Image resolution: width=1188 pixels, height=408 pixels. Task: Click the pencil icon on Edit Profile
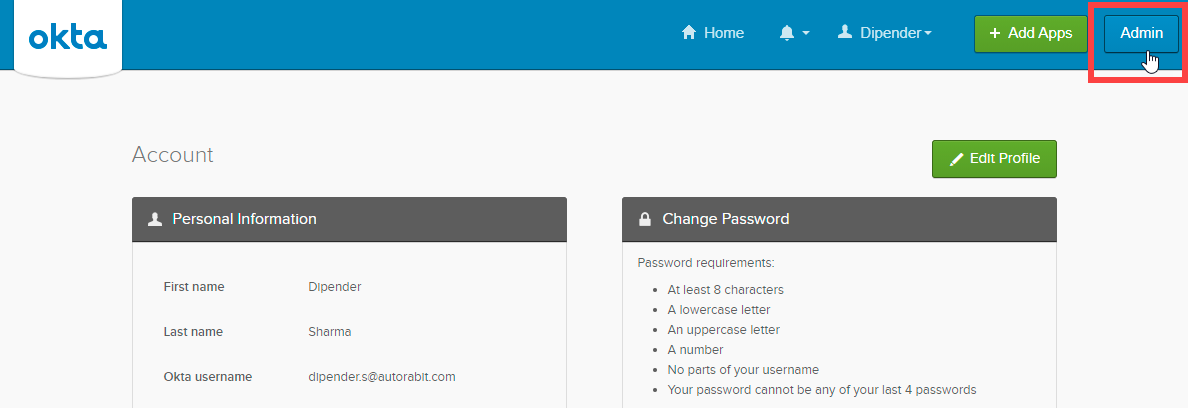coord(956,159)
